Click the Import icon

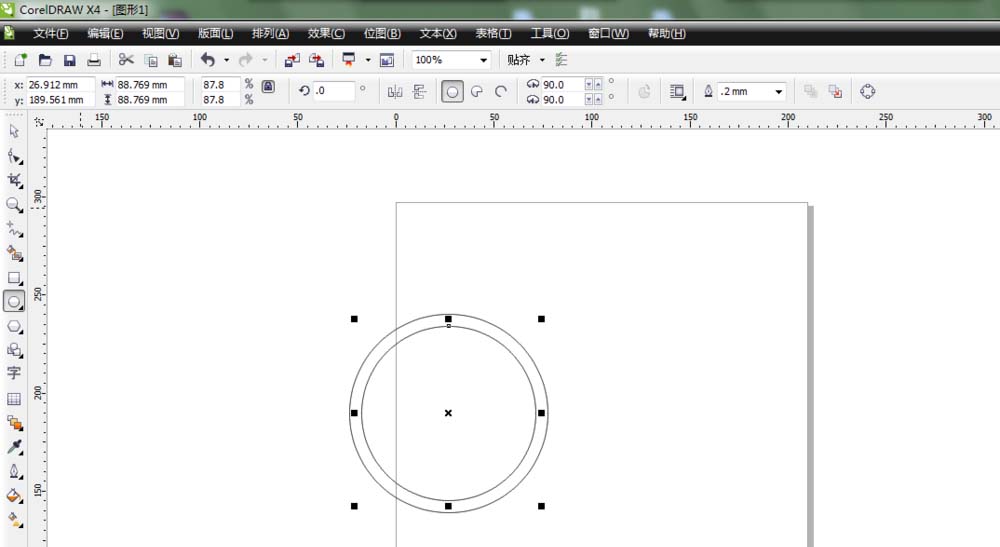(x=292, y=60)
